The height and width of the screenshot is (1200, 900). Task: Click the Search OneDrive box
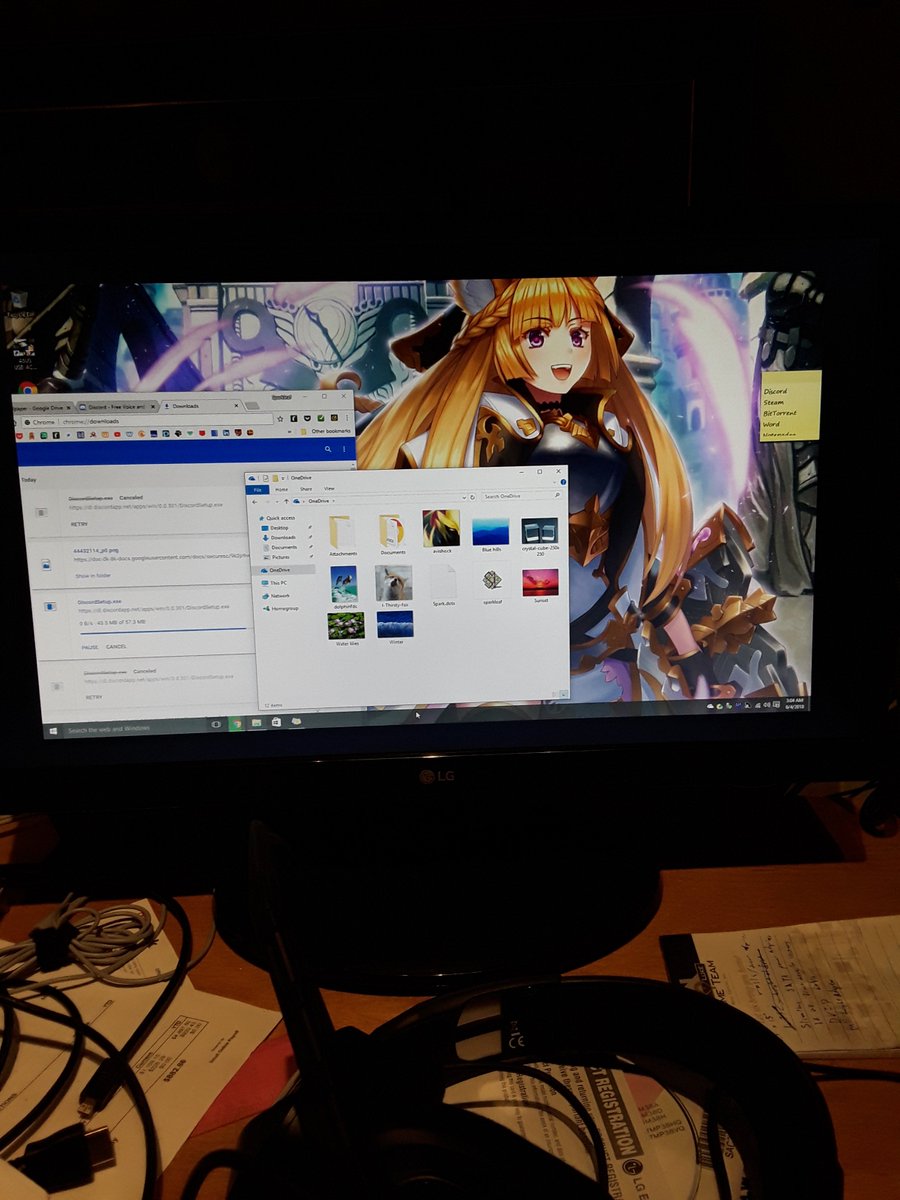point(520,496)
